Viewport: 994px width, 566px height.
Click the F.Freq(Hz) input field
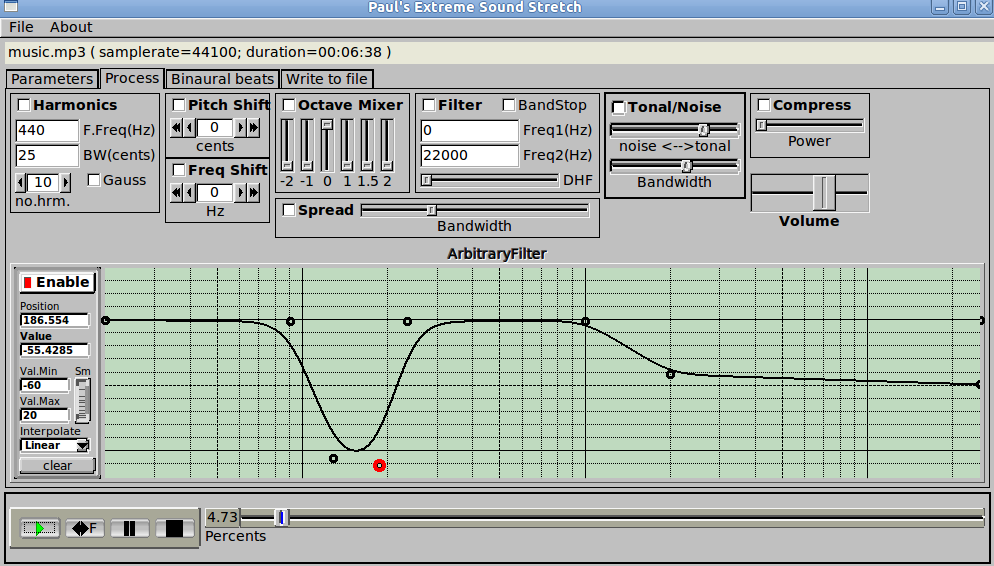(x=47, y=130)
